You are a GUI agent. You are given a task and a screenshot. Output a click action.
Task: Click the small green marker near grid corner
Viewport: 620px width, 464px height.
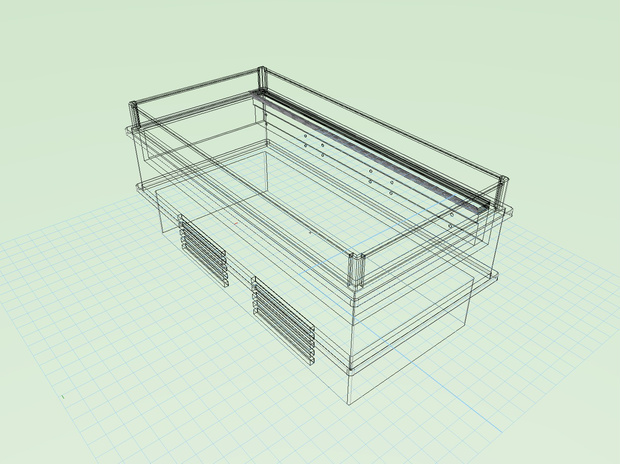63,396
